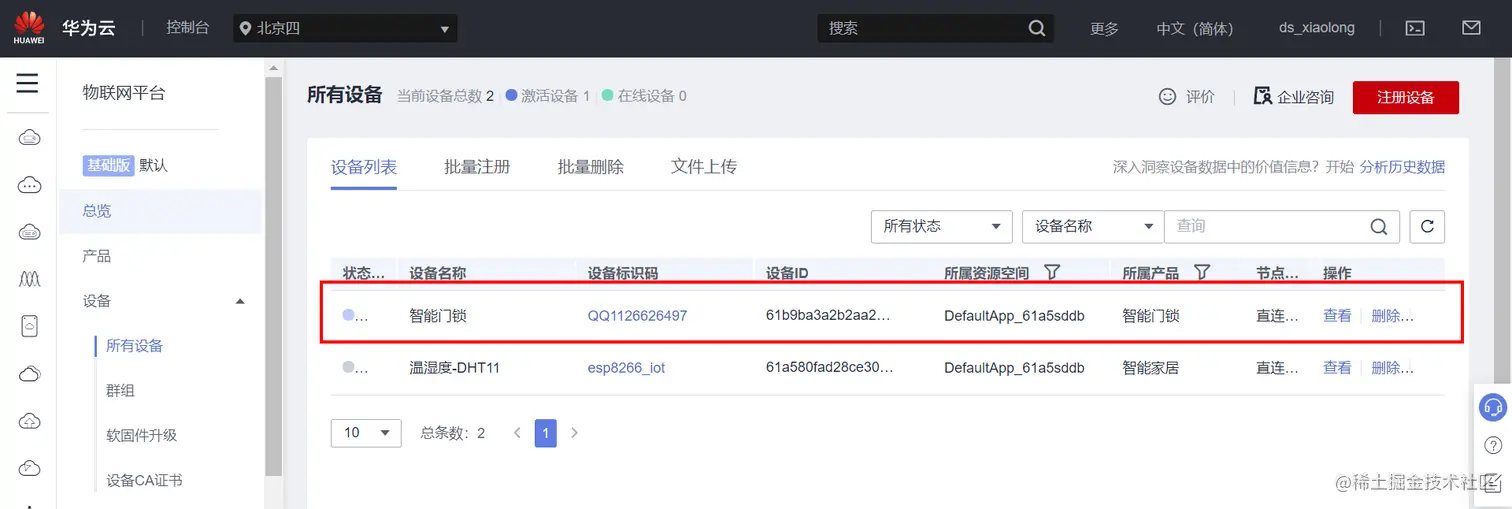Click the top bar 搜索 input field
This screenshot has height=509, width=1512.
pyautogui.click(x=921, y=28)
